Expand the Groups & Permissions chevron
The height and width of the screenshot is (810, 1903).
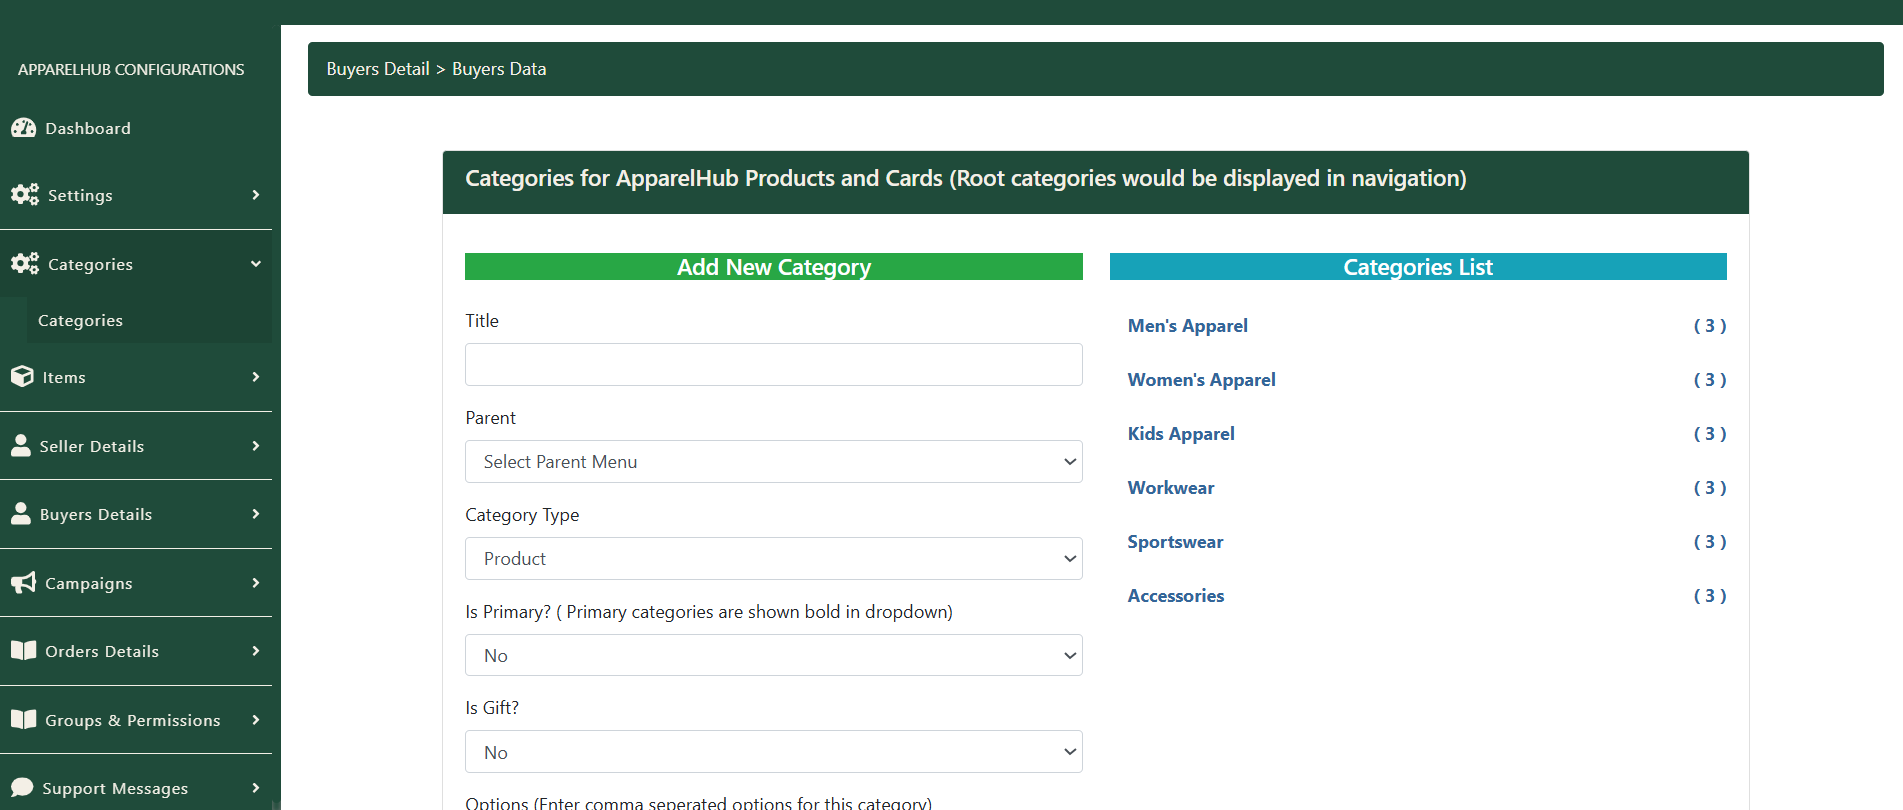(x=256, y=720)
